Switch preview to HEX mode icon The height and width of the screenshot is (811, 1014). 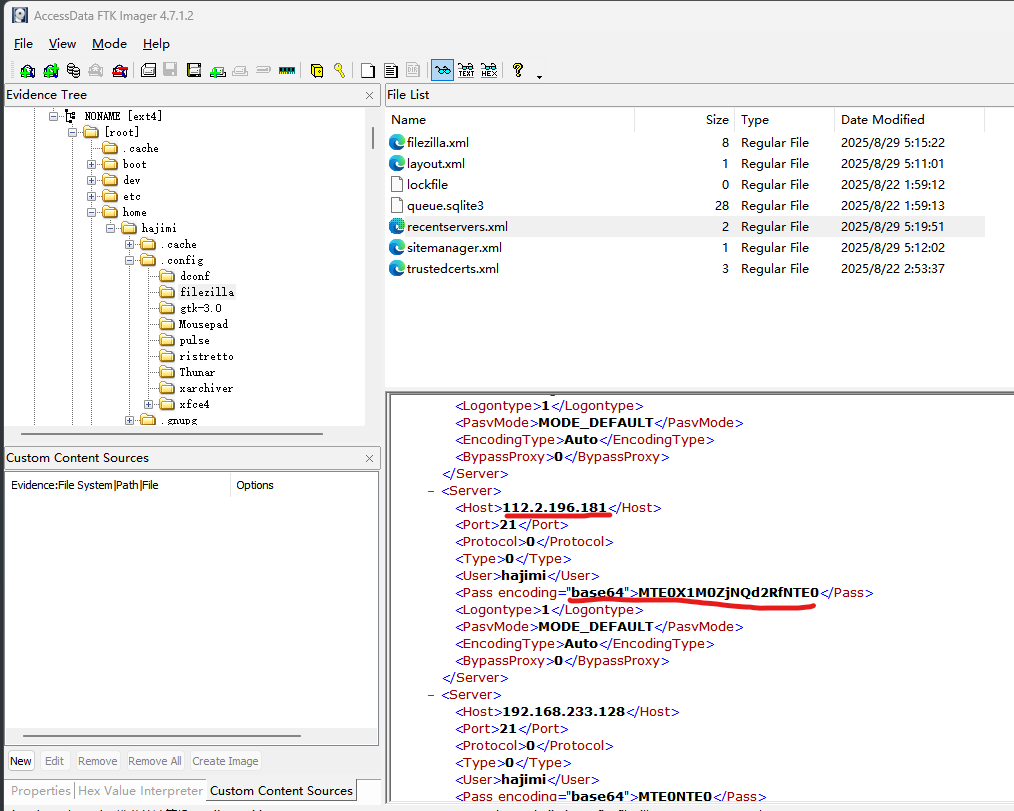(489, 70)
